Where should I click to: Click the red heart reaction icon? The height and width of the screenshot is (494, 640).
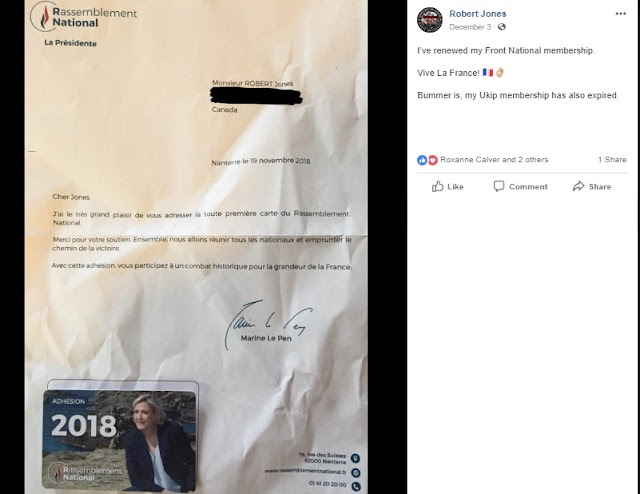click(x=433, y=160)
